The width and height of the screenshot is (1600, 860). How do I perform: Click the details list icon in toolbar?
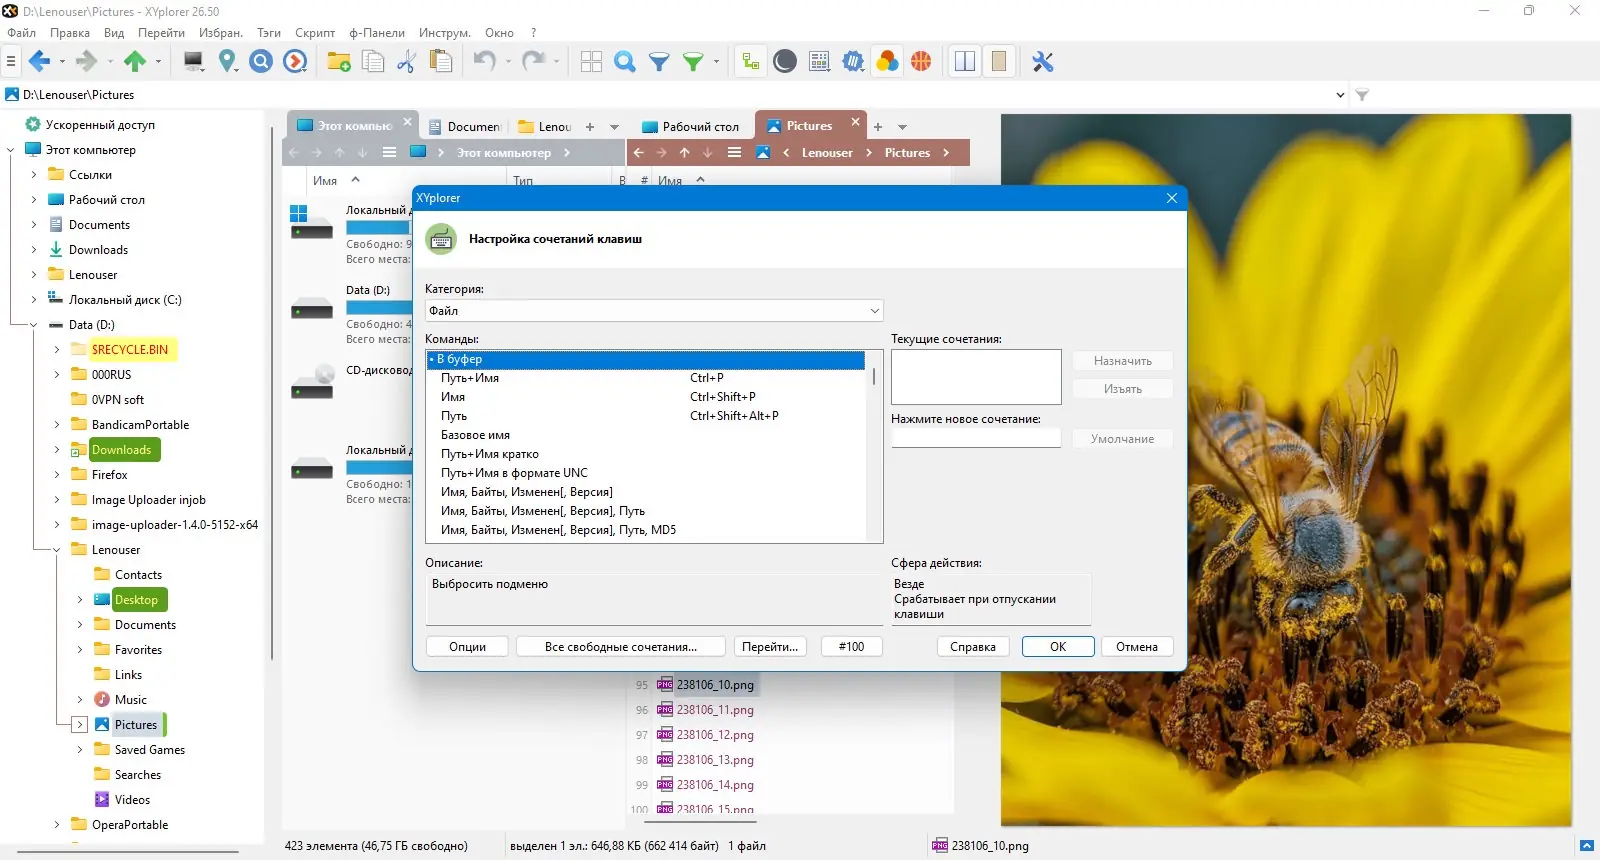click(819, 62)
